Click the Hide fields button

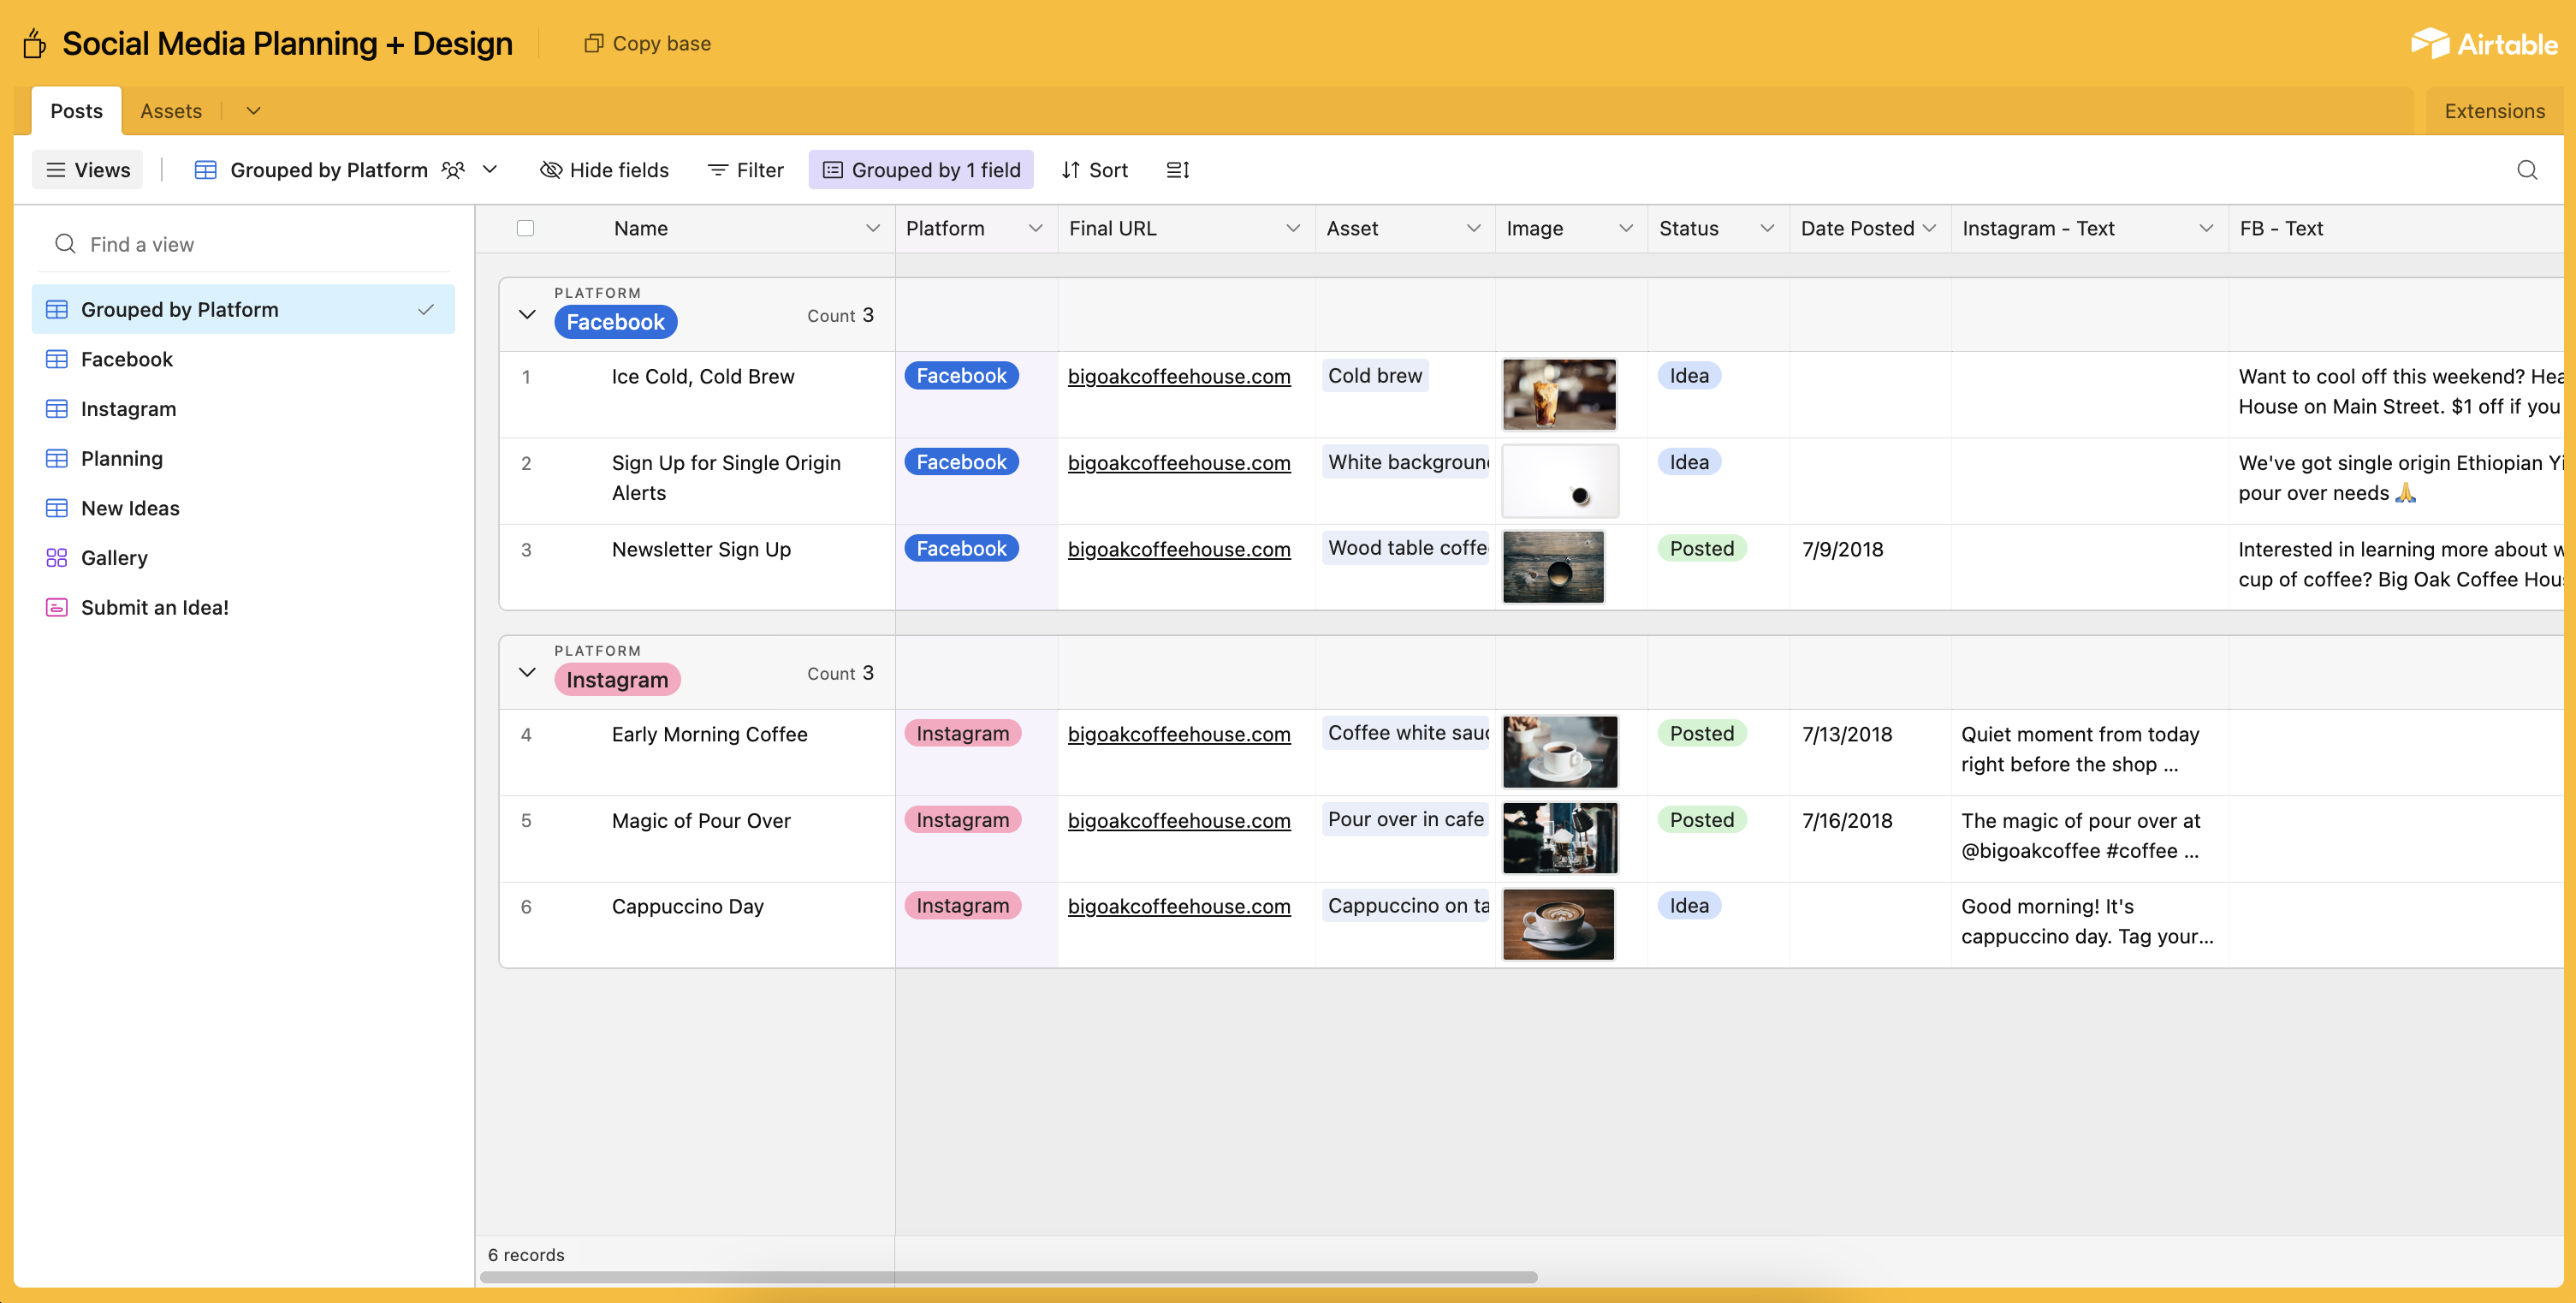point(604,170)
